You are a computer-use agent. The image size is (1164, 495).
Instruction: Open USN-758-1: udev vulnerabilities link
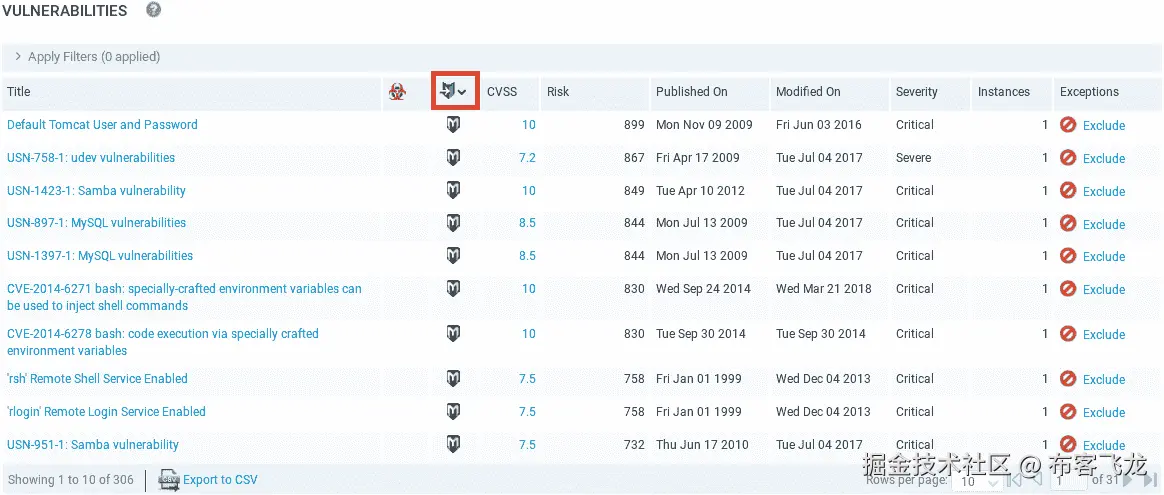91,157
